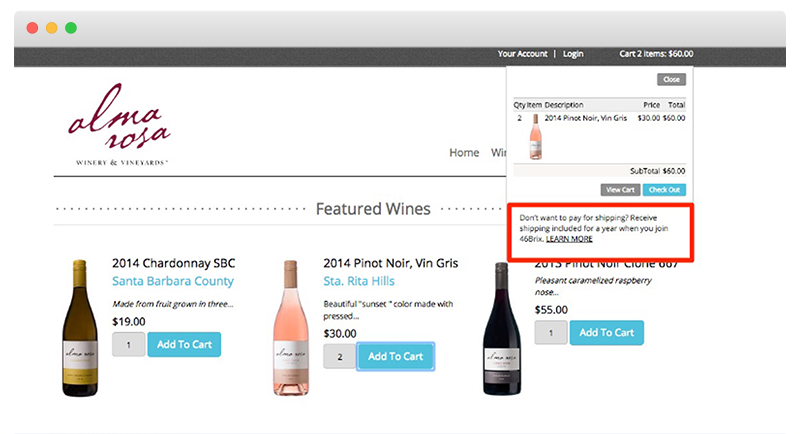Viewport: 800px width, 434px height.
Task: Add the 2014 Chardonnay SBC to cart
Action: pos(184,345)
